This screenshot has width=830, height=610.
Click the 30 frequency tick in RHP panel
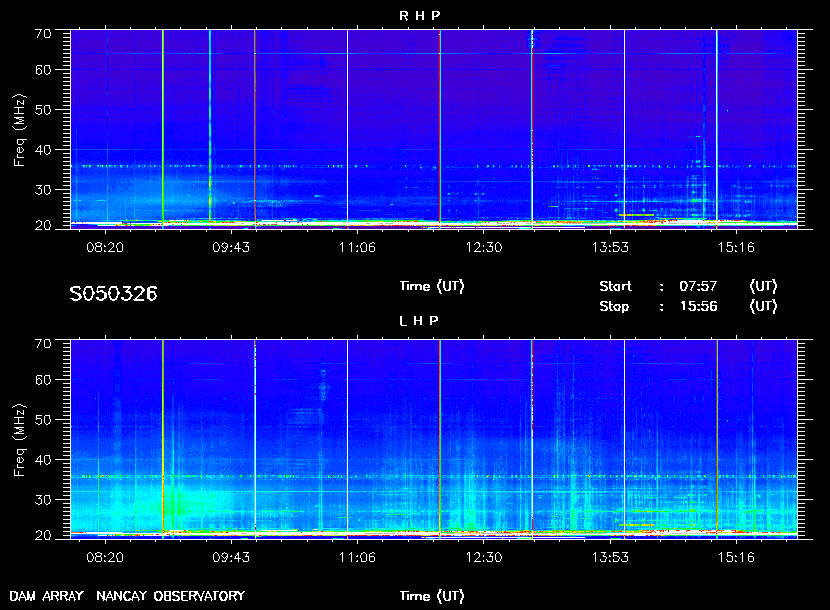[43, 190]
